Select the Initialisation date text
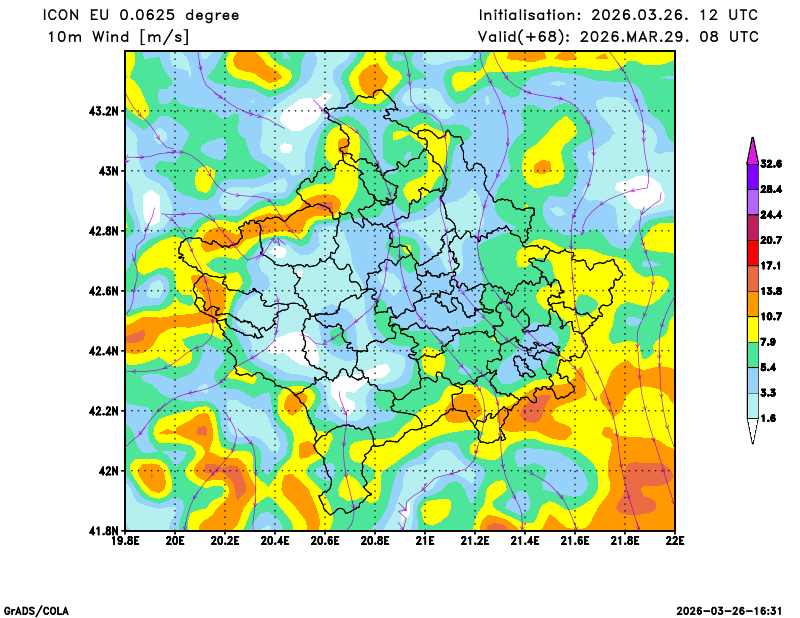 (618, 15)
